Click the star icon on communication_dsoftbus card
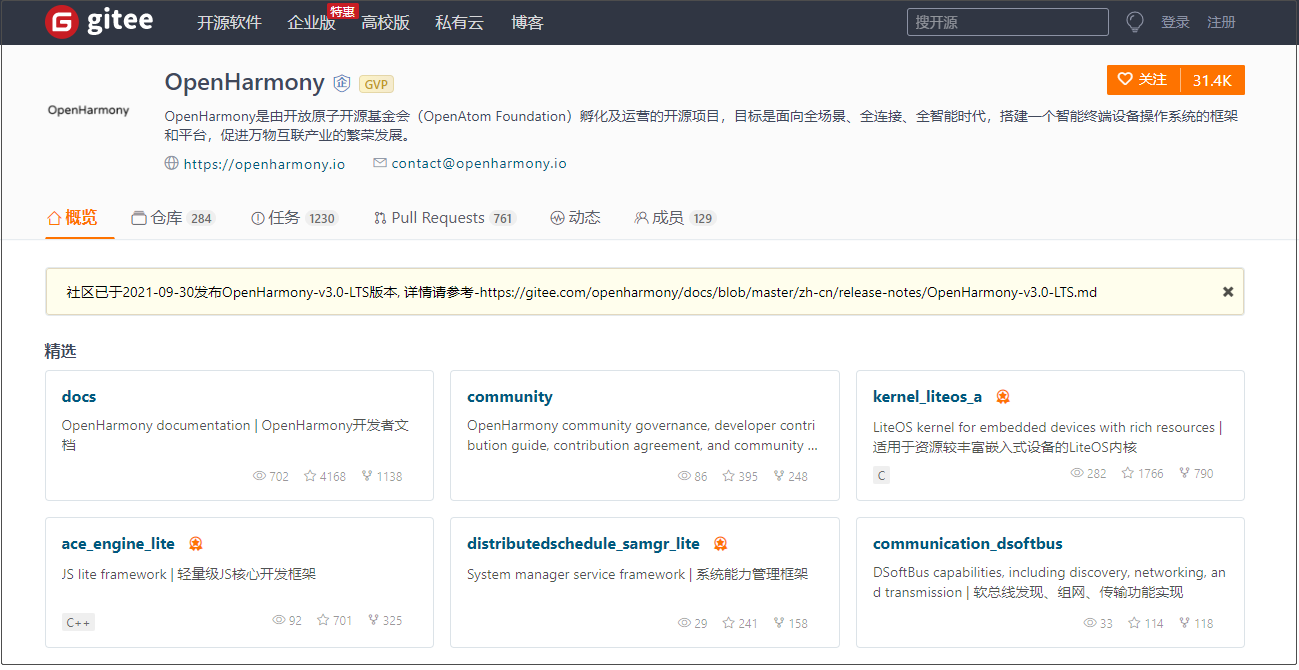 (1134, 623)
